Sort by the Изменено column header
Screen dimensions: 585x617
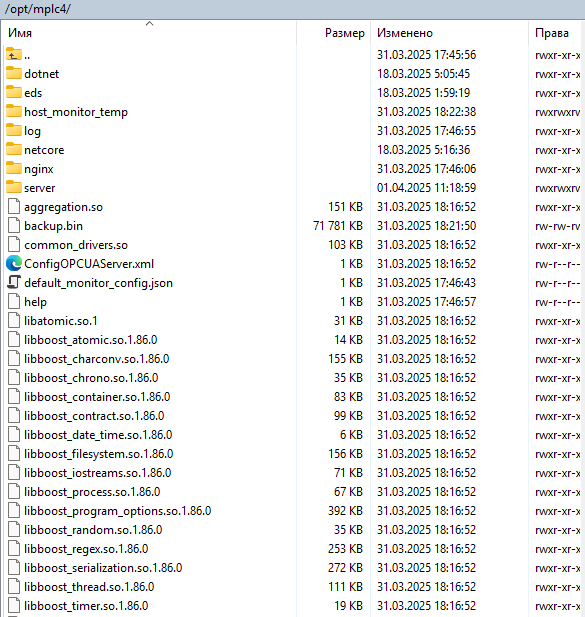click(449, 33)
